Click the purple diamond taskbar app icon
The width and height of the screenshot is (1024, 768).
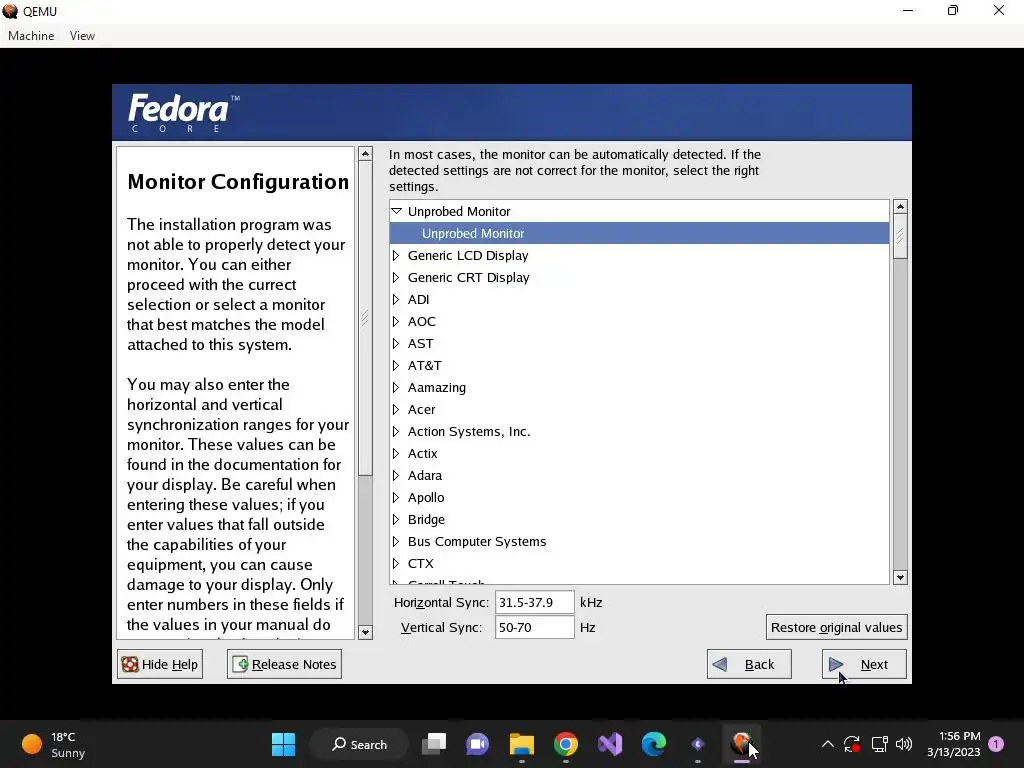click(x=697, y=744)
